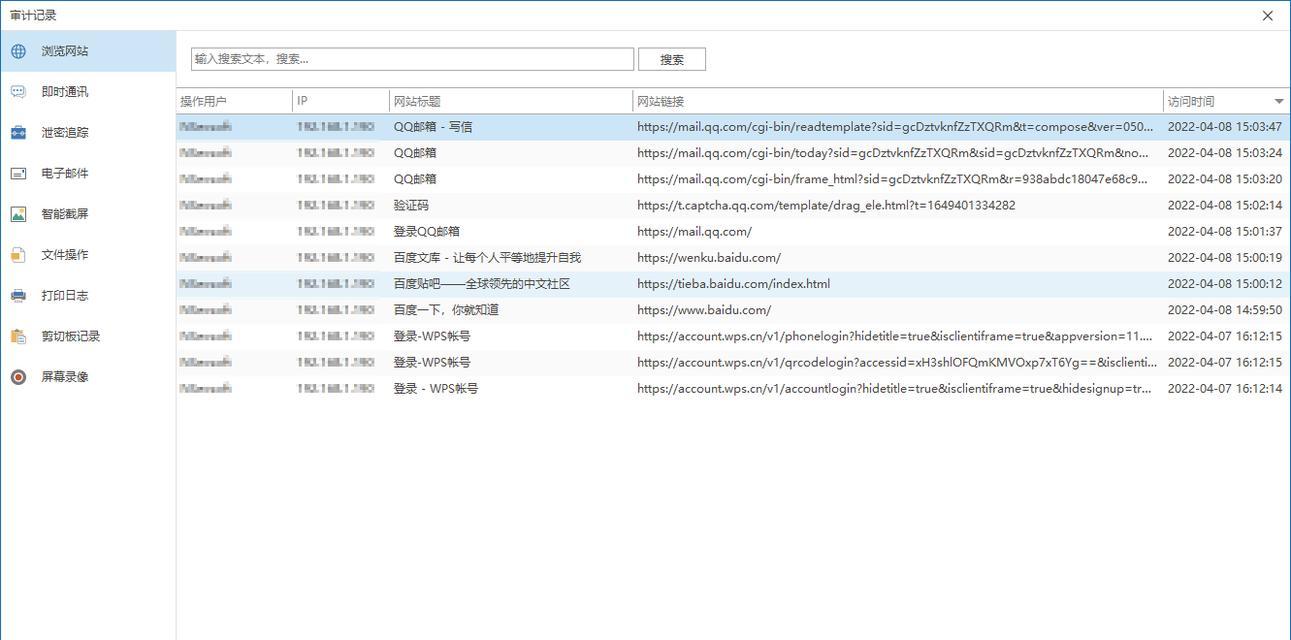Open the 泄密追踪 section

coord(88,133)
